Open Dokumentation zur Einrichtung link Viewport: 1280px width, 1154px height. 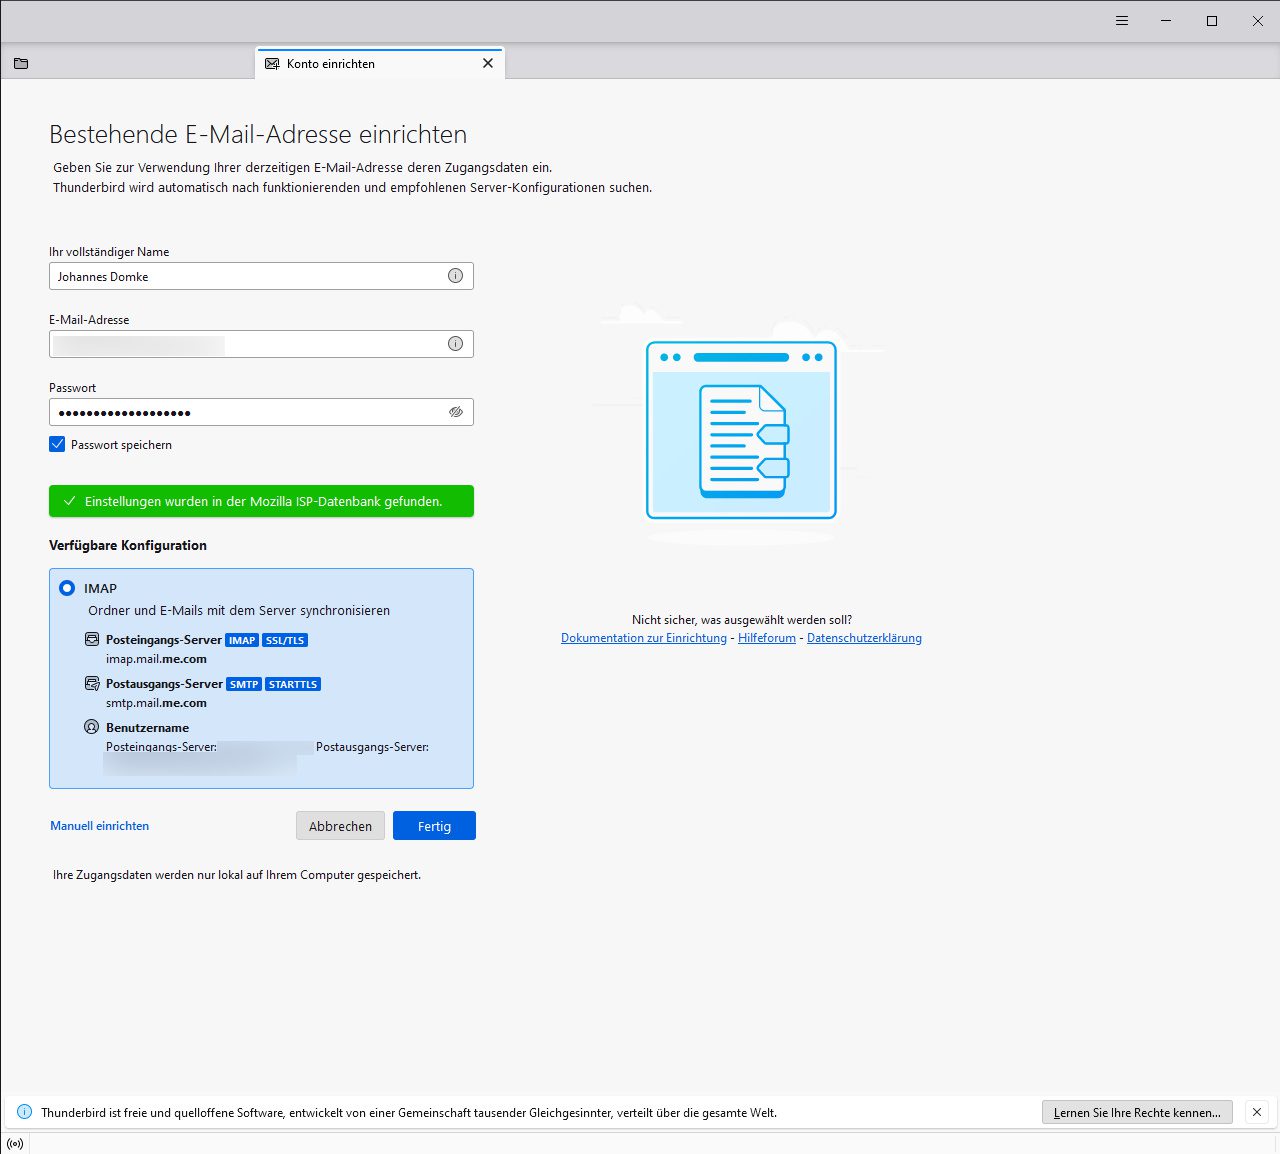coord(644,638)
